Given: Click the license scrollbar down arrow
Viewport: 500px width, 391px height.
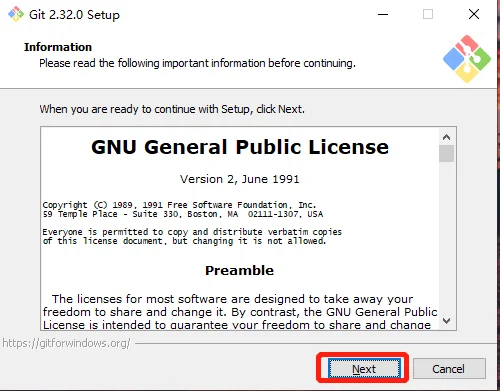Looking at the screenshot, I should click(446, 321).
